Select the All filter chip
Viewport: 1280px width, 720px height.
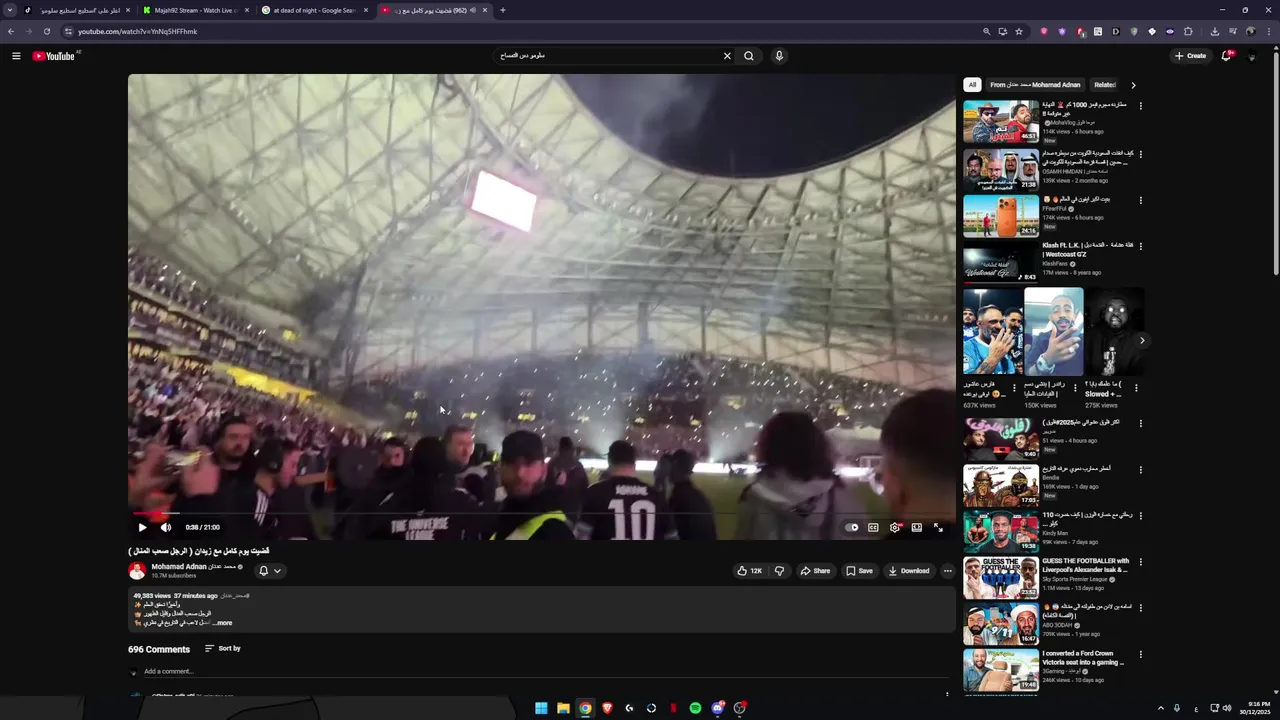(x=972, y=85)
